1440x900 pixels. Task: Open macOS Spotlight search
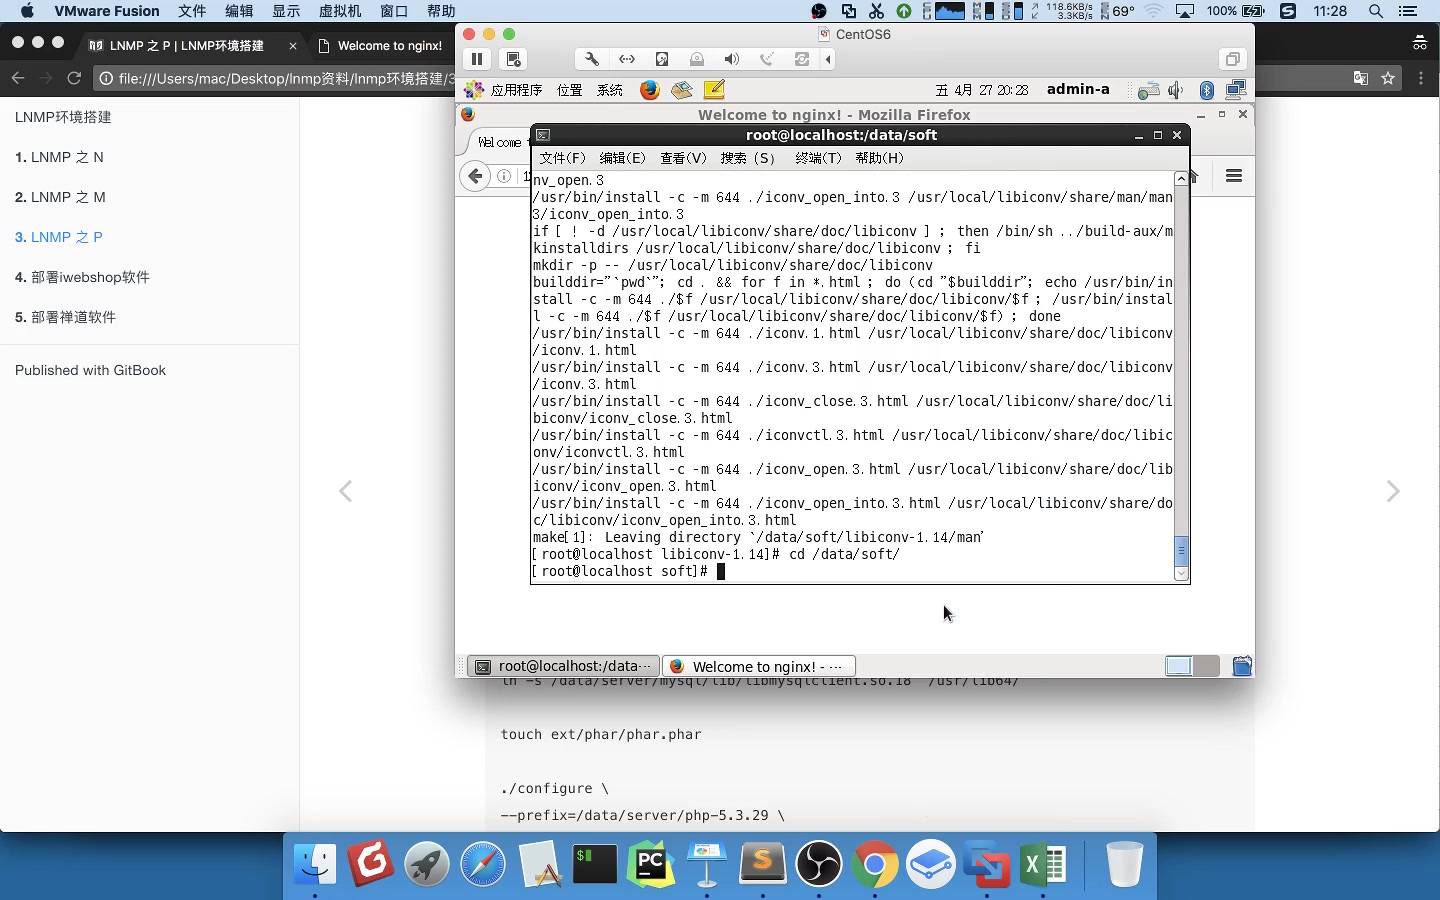tap(1376, 11)
